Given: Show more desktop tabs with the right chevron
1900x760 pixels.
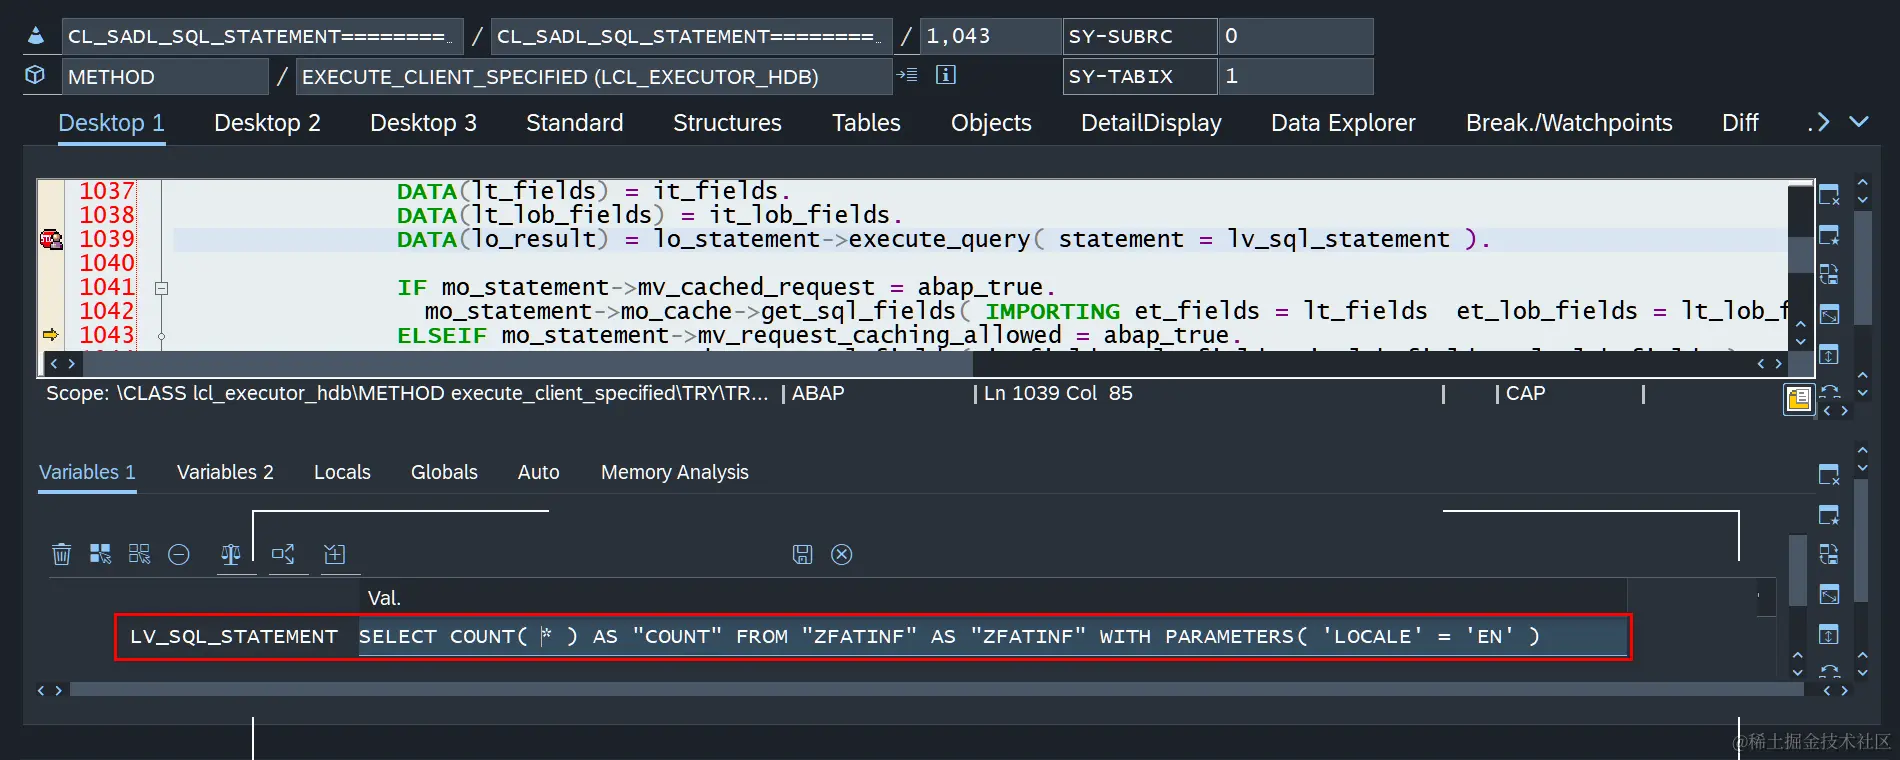Looking at the screenshot, I should tap(1821, 122).
